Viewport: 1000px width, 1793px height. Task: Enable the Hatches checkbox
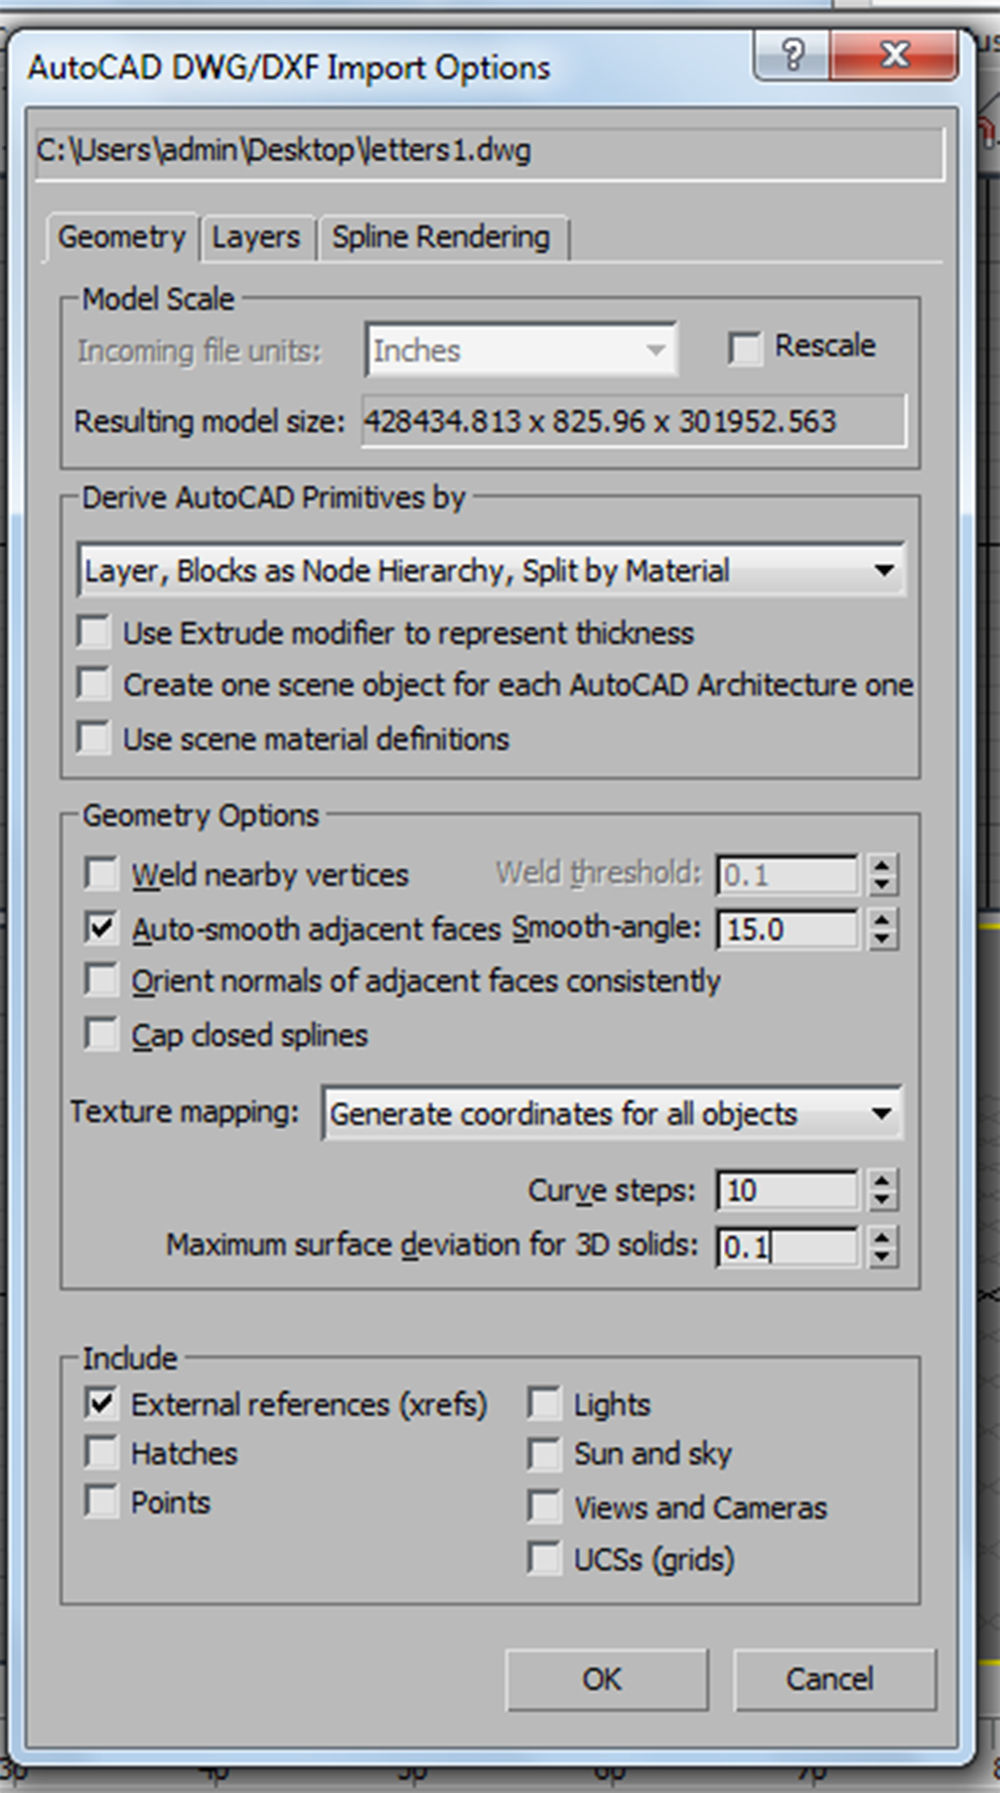coord(101,1452)
